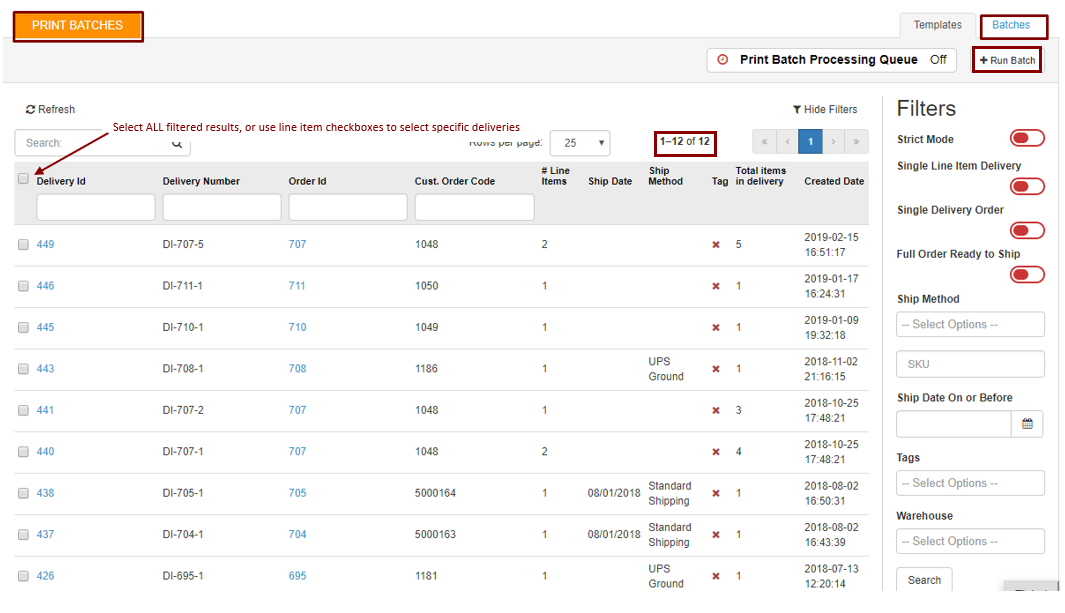
Task: Toggle Strict Mode filter switch
Action: 1027,138
